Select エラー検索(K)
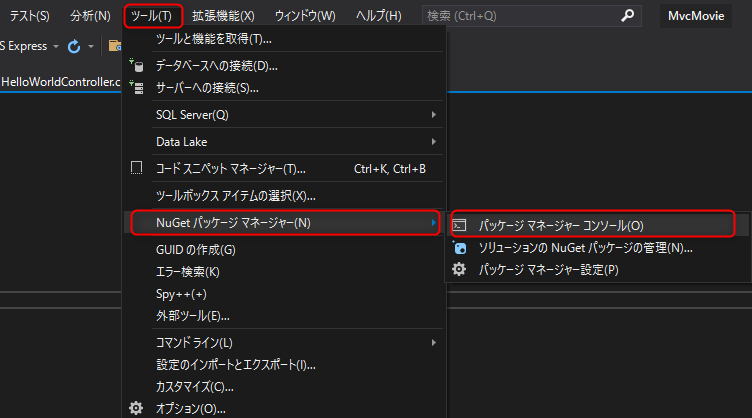Viewport: 752px width, 418px height. [284, 272]
